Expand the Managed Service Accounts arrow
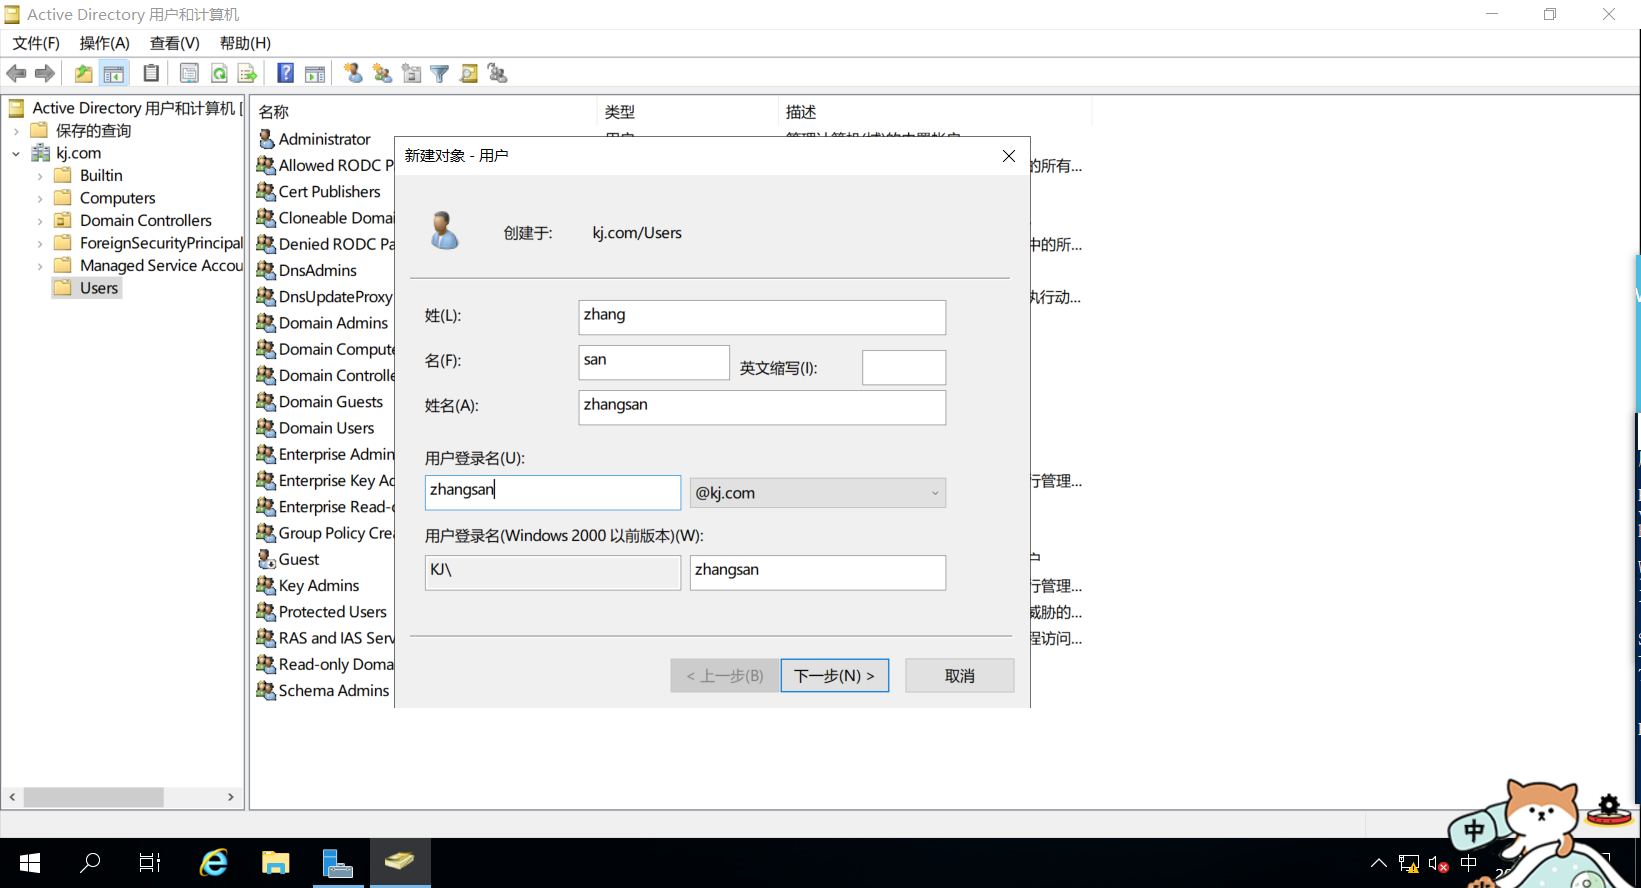 40,266
